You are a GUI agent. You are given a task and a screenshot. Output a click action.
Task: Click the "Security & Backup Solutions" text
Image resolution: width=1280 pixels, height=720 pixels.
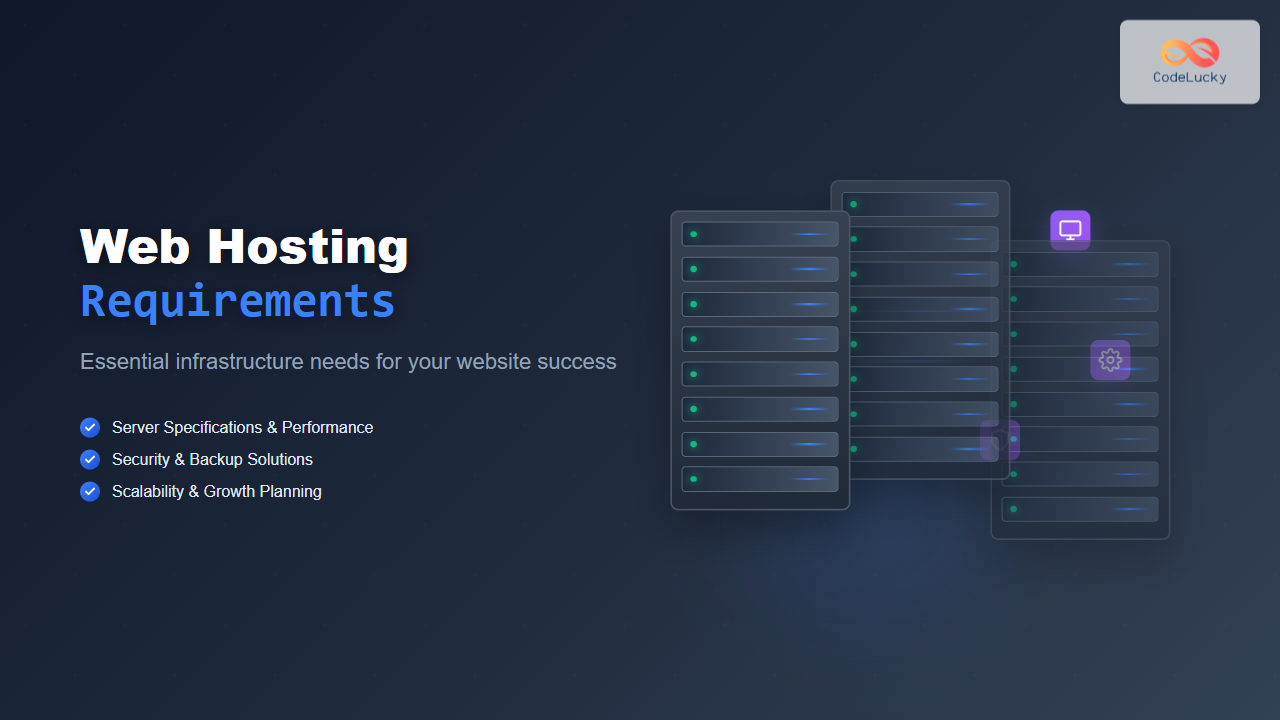click(x=212, y=460)
